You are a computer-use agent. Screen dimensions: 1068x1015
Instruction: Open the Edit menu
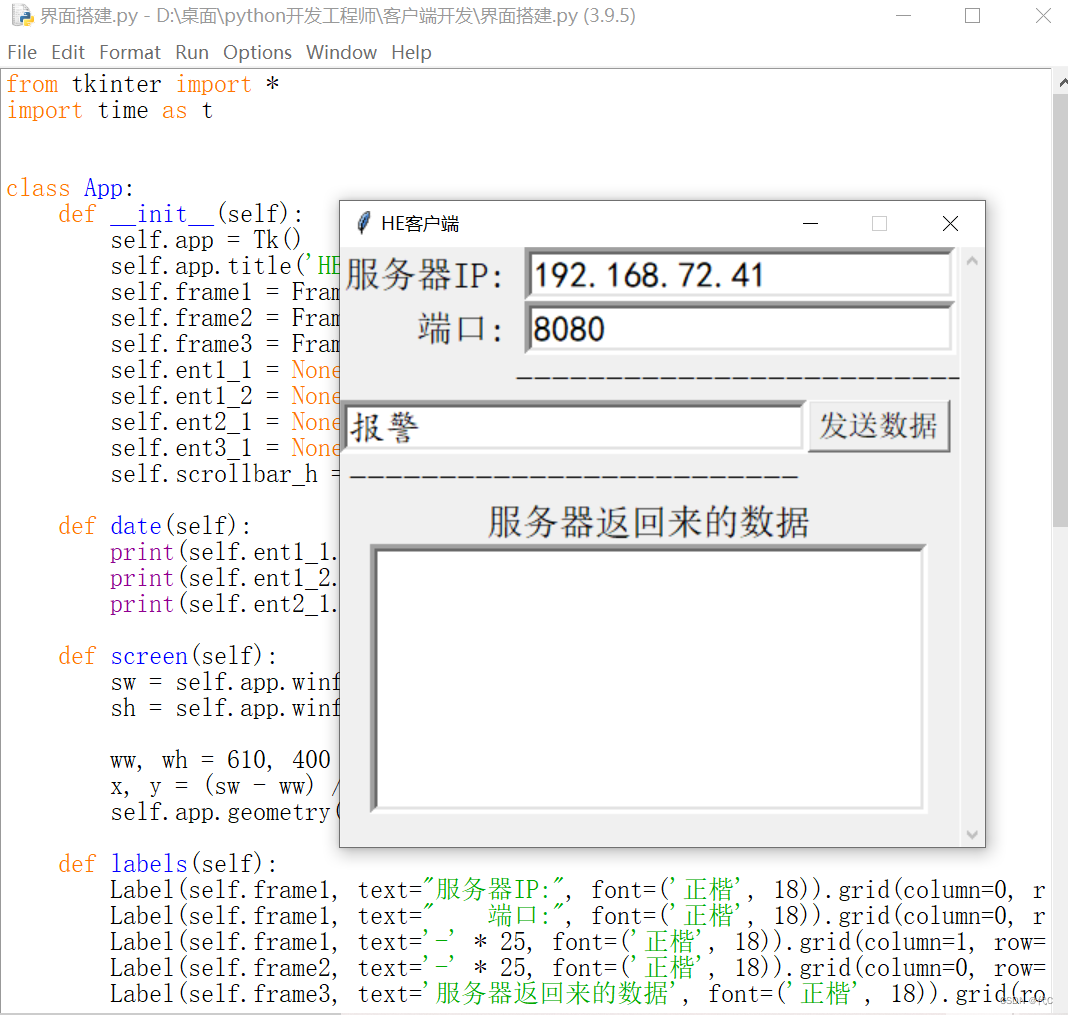pos(67,52)
